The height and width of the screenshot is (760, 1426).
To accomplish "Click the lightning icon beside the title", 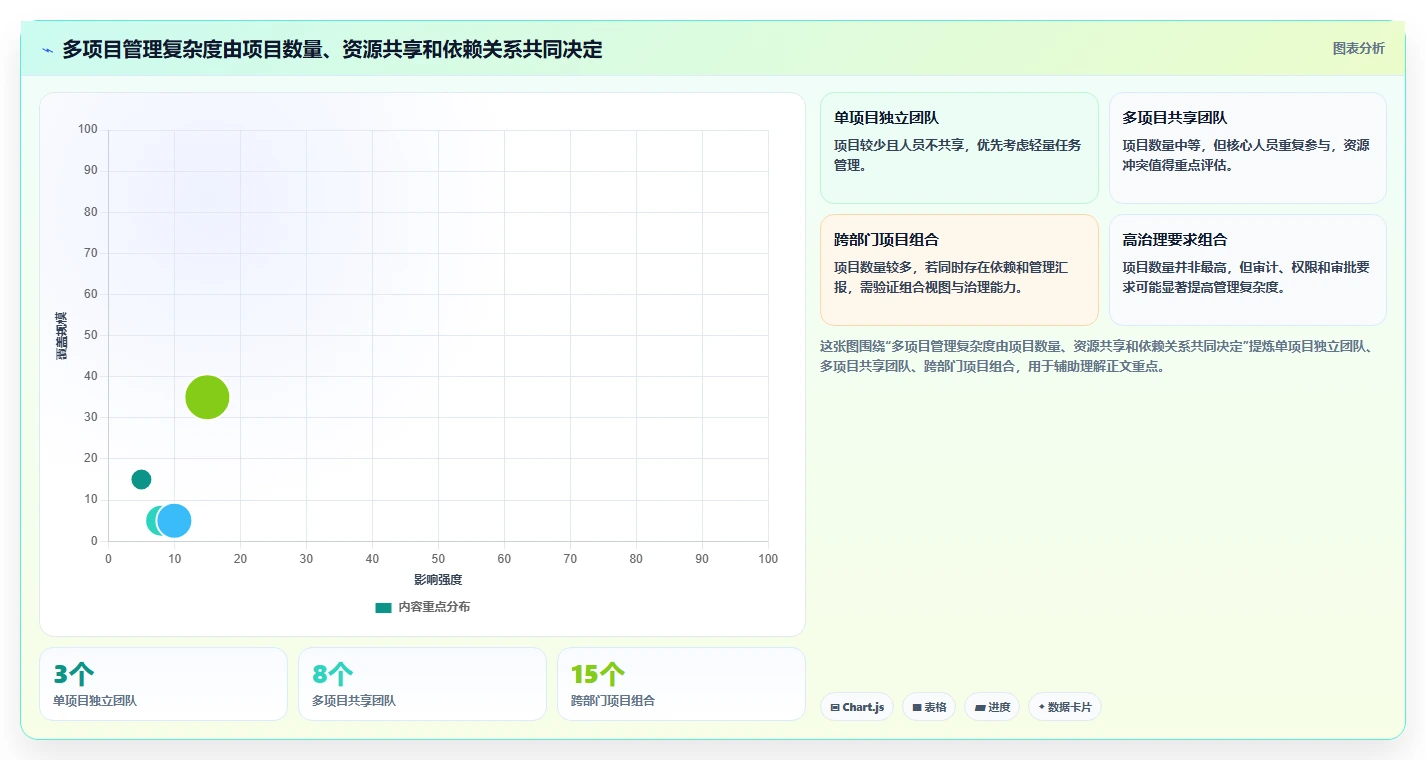I will 48,50.
